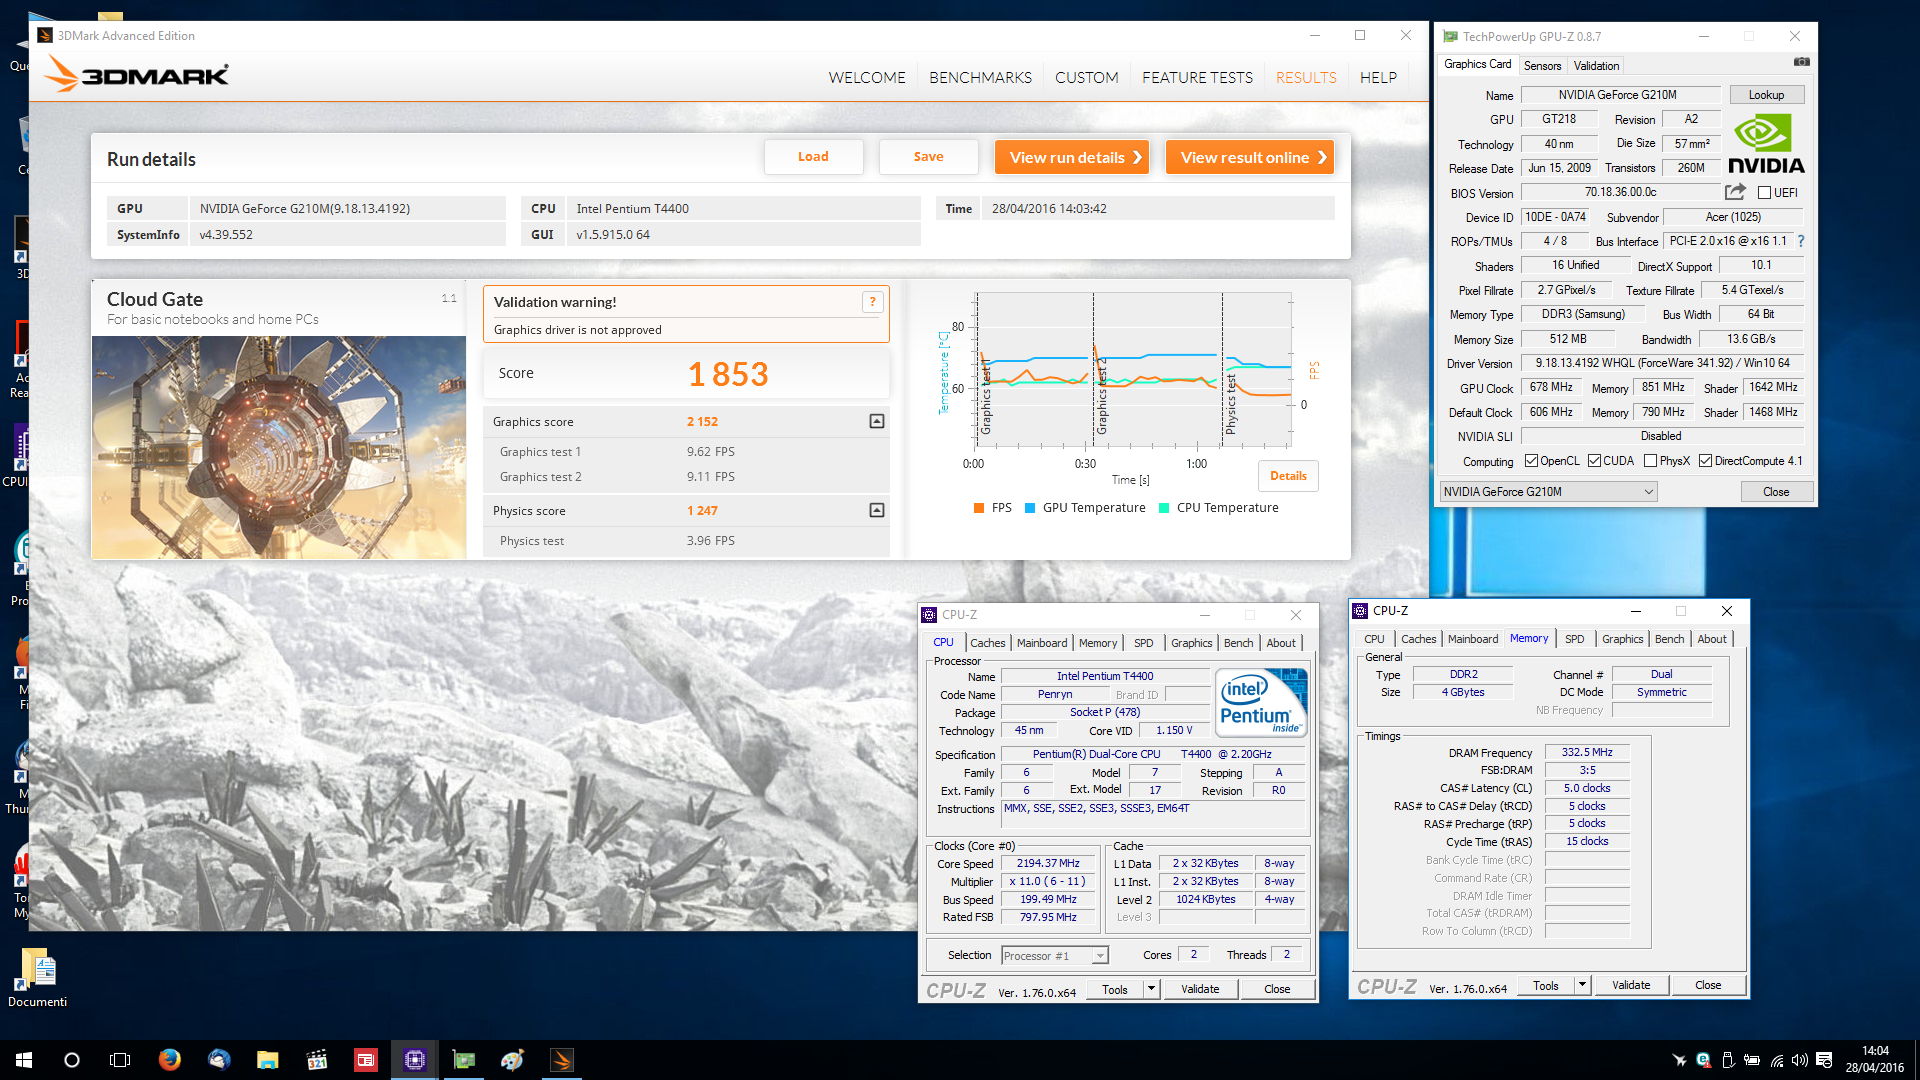Toggle the UEFI checkbox in GPU-Z
This screenshot has width=1920, height=1080.
tap(1764, 193)
